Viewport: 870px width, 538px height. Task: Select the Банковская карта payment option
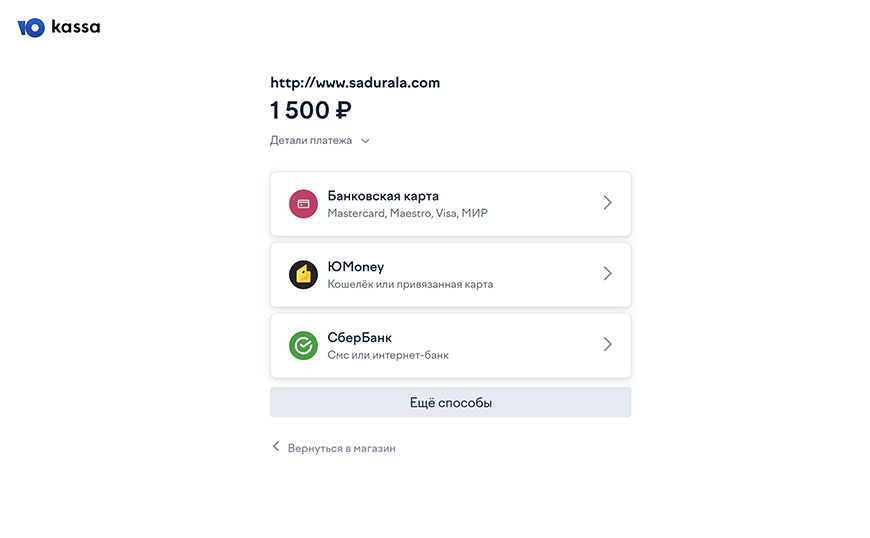(383, 196)
